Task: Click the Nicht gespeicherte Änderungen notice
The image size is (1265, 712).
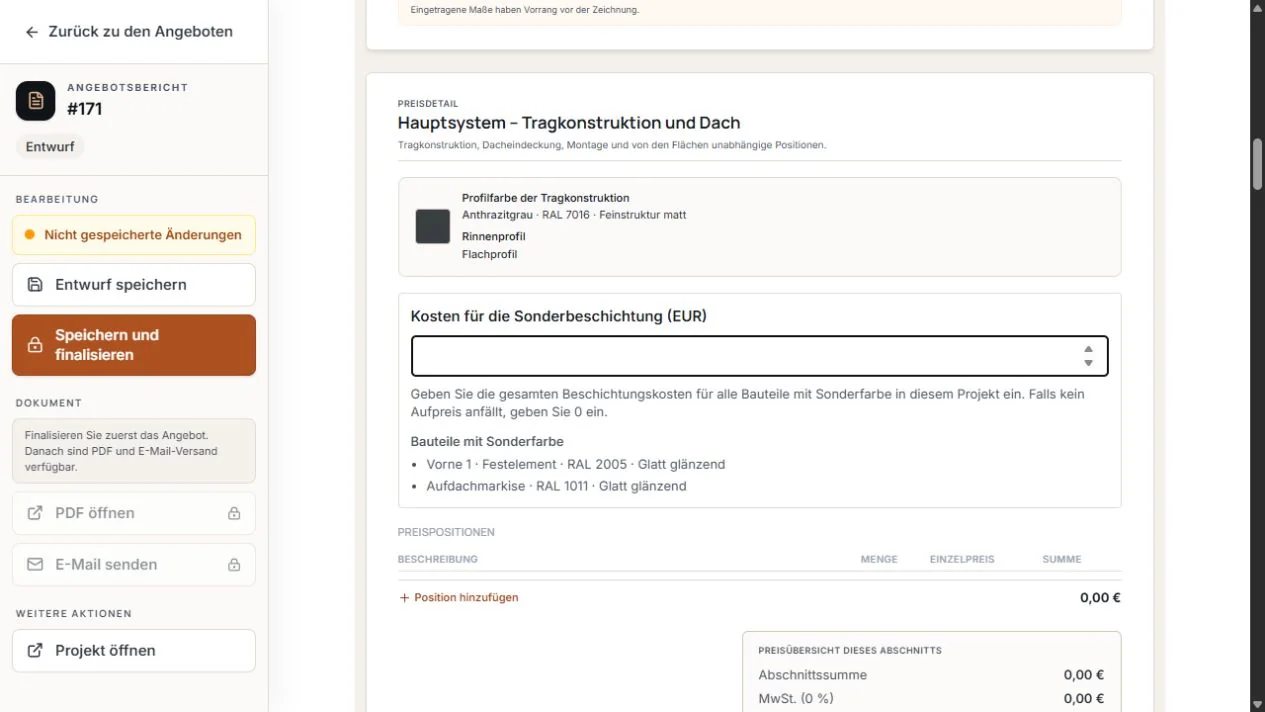Action: [134, 235]
